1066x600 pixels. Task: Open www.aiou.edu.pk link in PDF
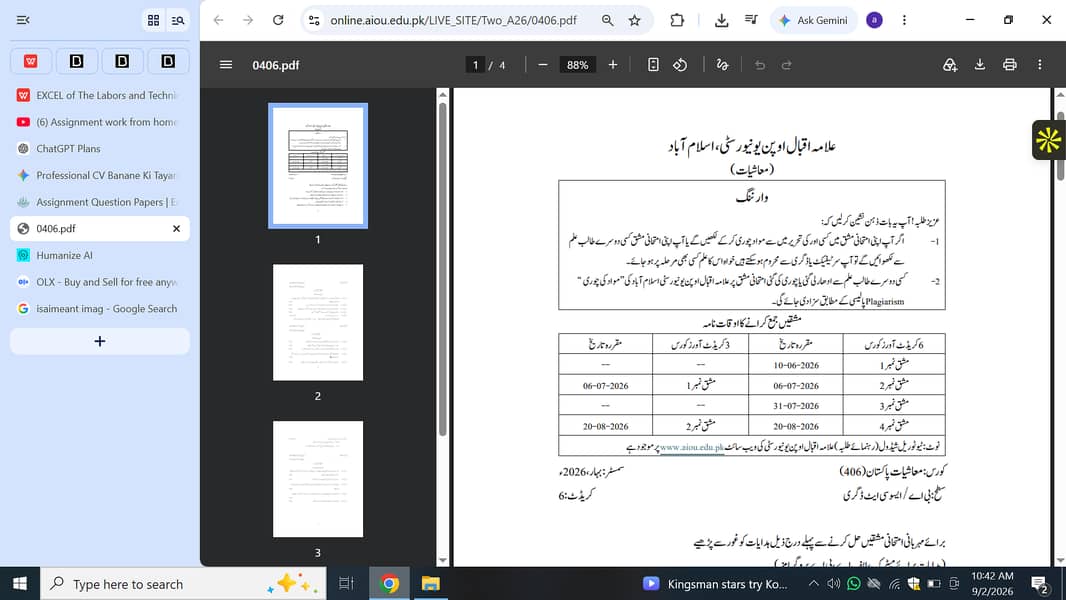[691, 447]
